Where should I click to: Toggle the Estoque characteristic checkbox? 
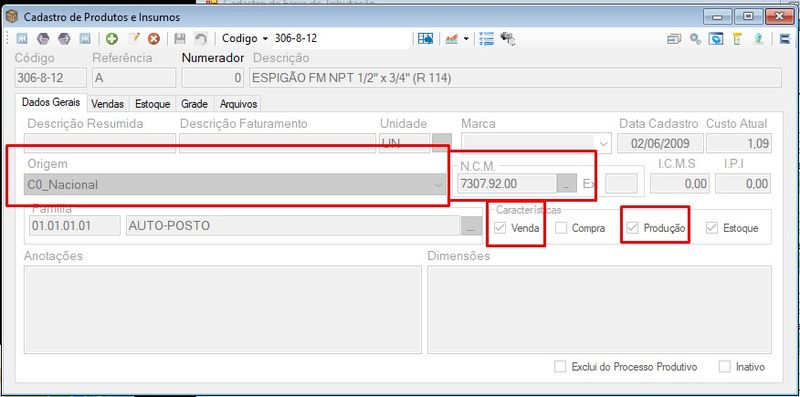pos(712,228)
